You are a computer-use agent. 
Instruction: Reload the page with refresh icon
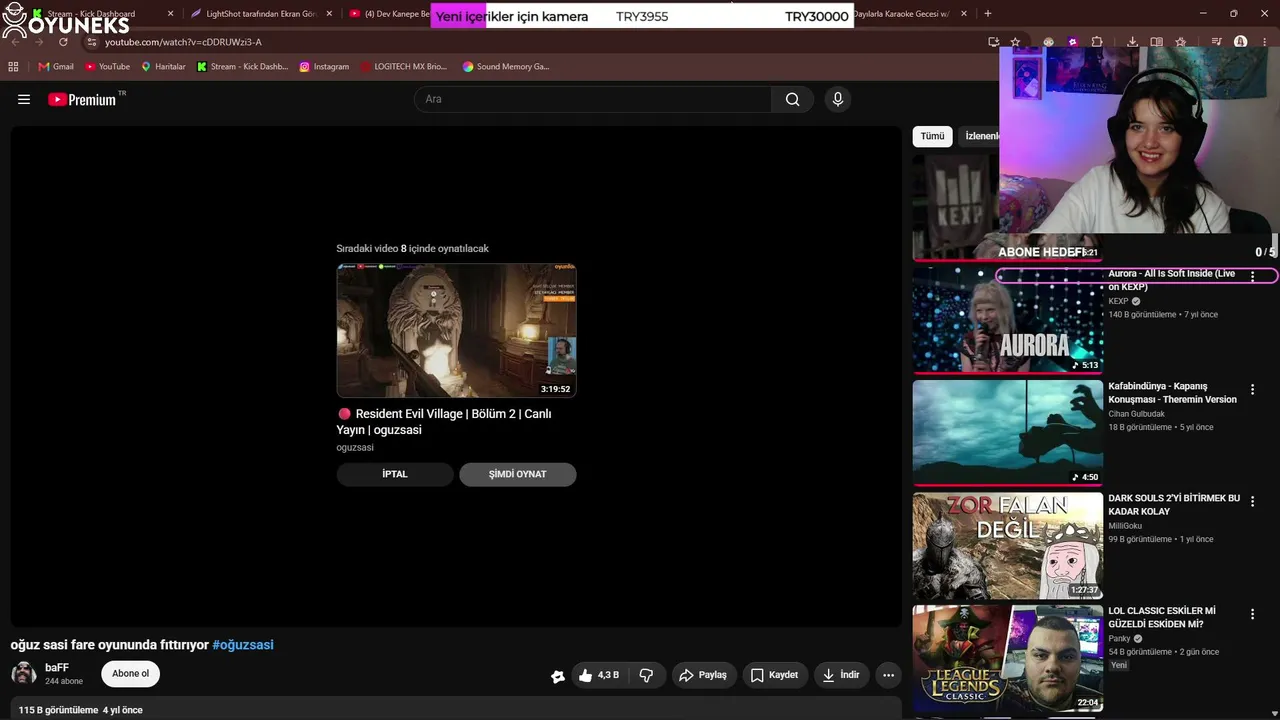63,42
